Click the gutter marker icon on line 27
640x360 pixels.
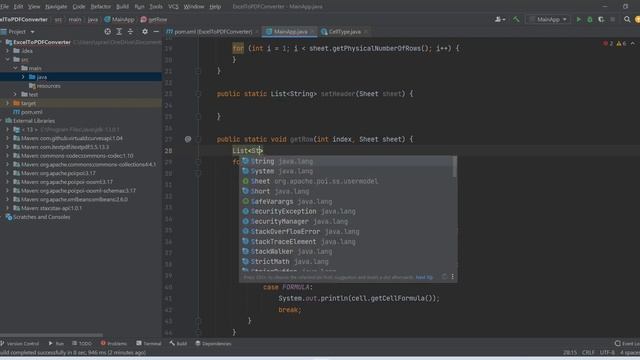pos(188,139)
